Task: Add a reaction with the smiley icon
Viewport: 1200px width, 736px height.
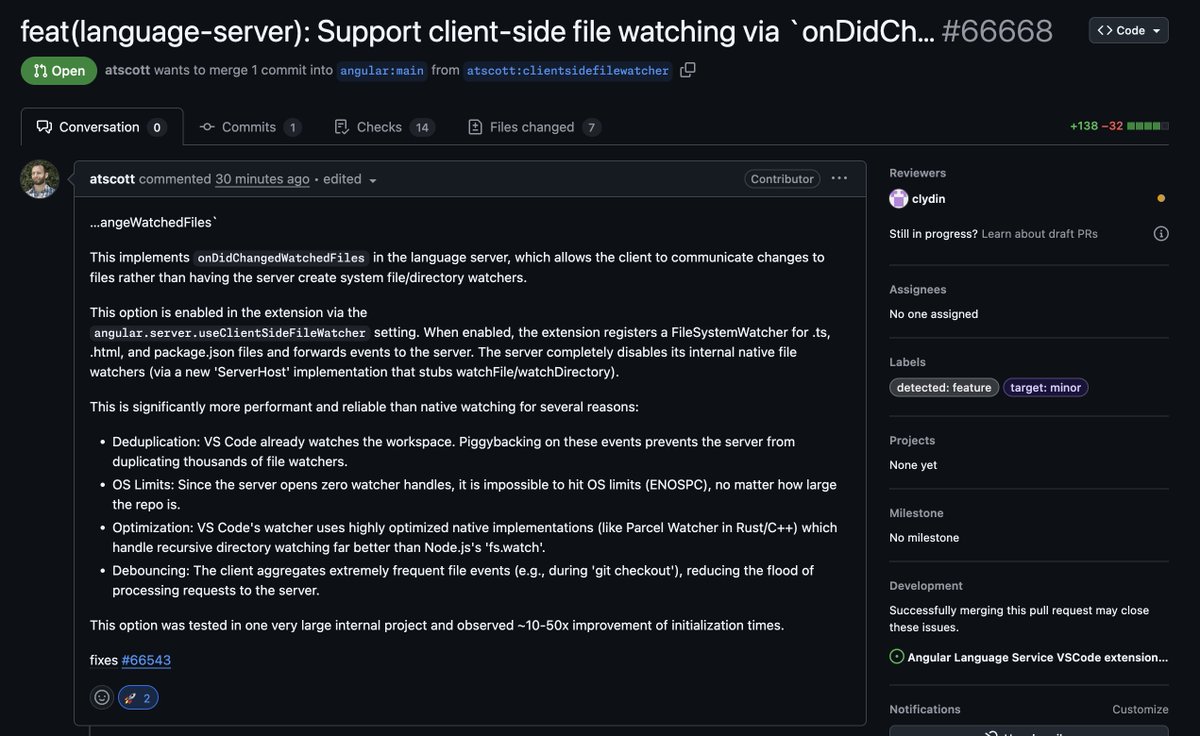Action: coord(101,697)
